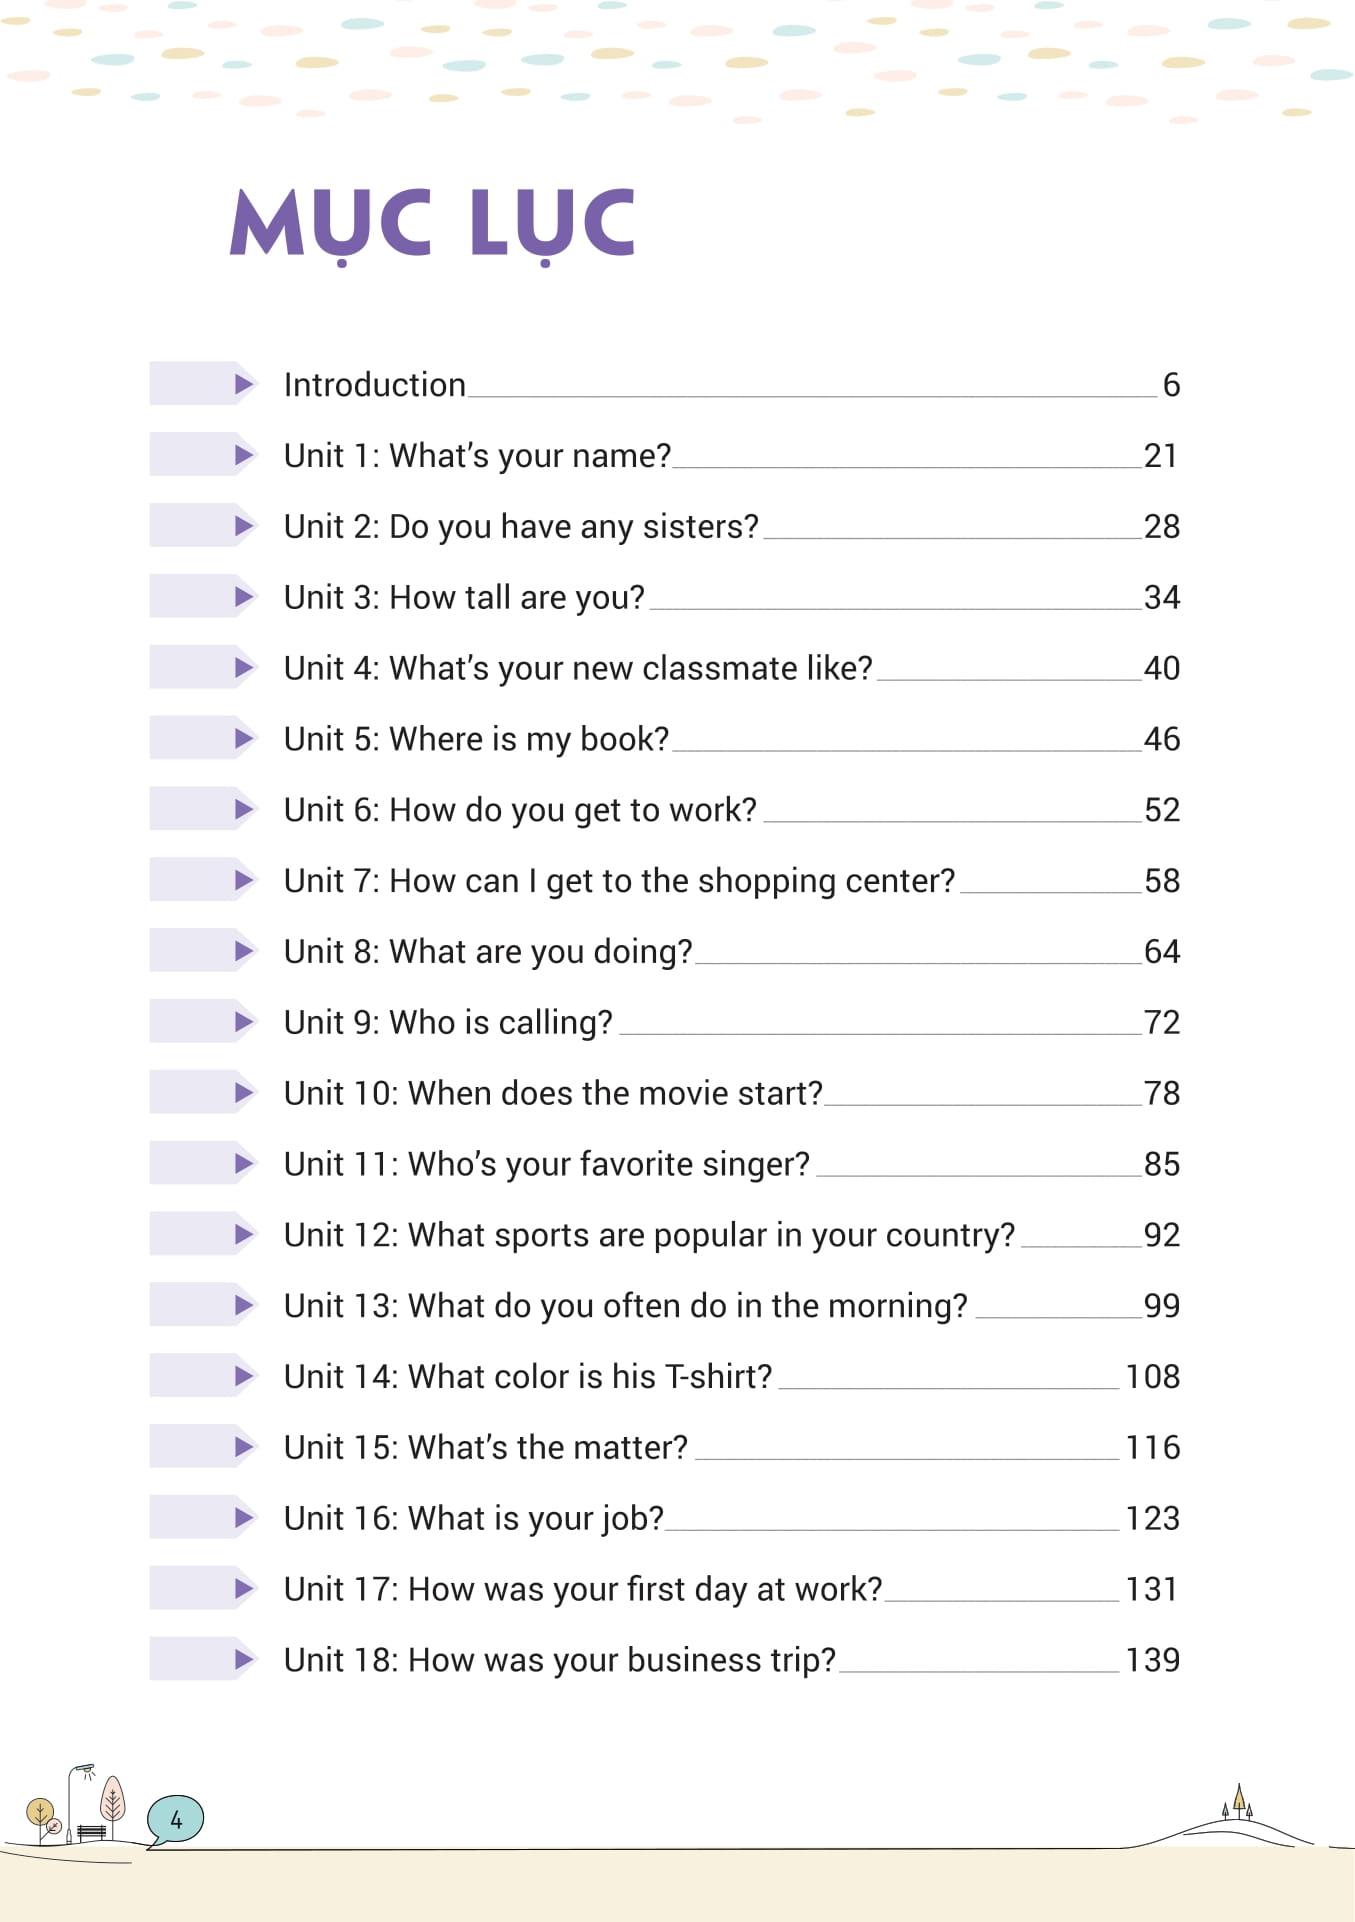Open Unit 17: How was your first day at work?
1355x1922 pixels.
[x=583, y=1590]
